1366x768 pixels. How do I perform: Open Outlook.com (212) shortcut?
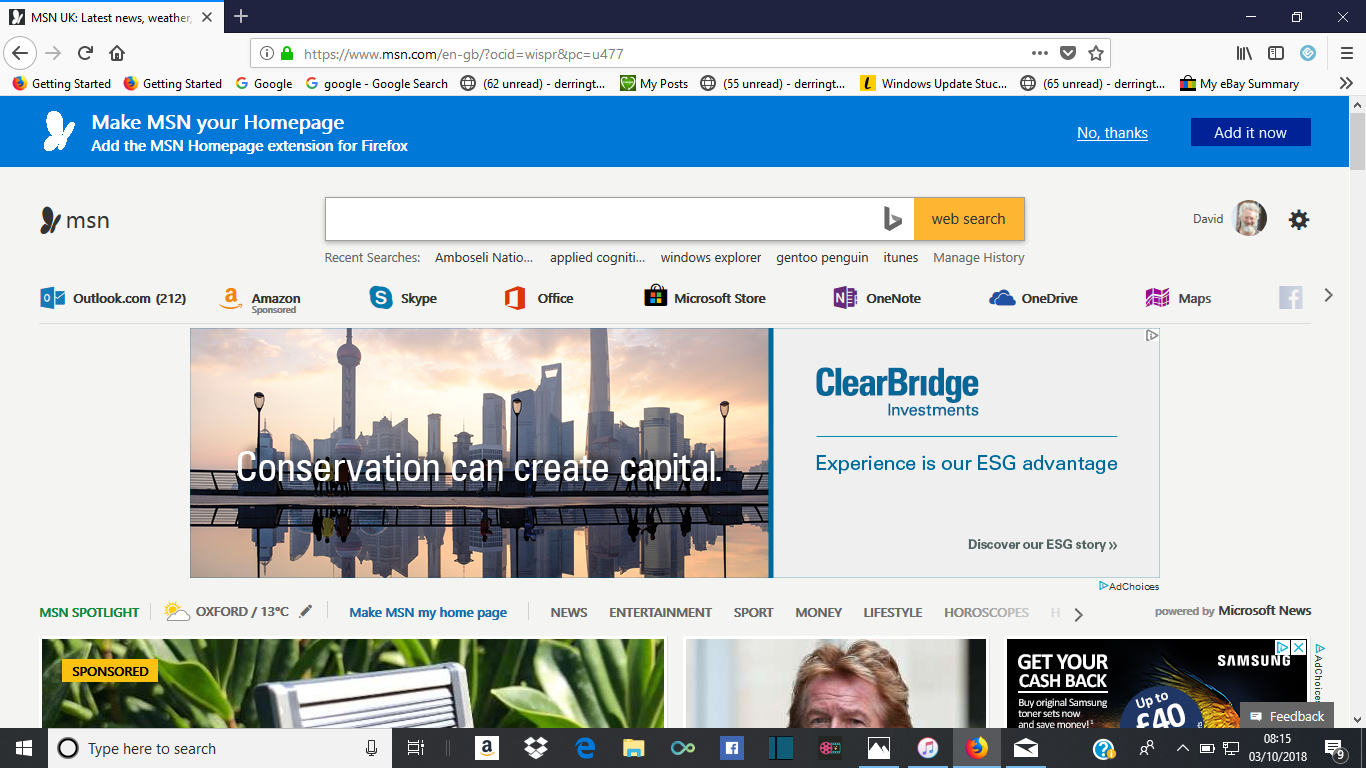click(113, 298)
